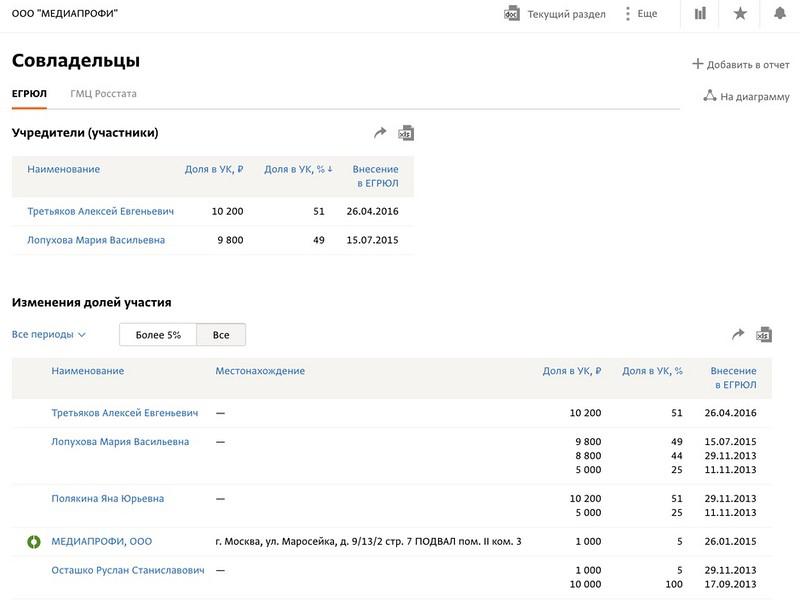Click the notification bell icon
This screenshot has height=607, width=800.
[x=780, y=13]
